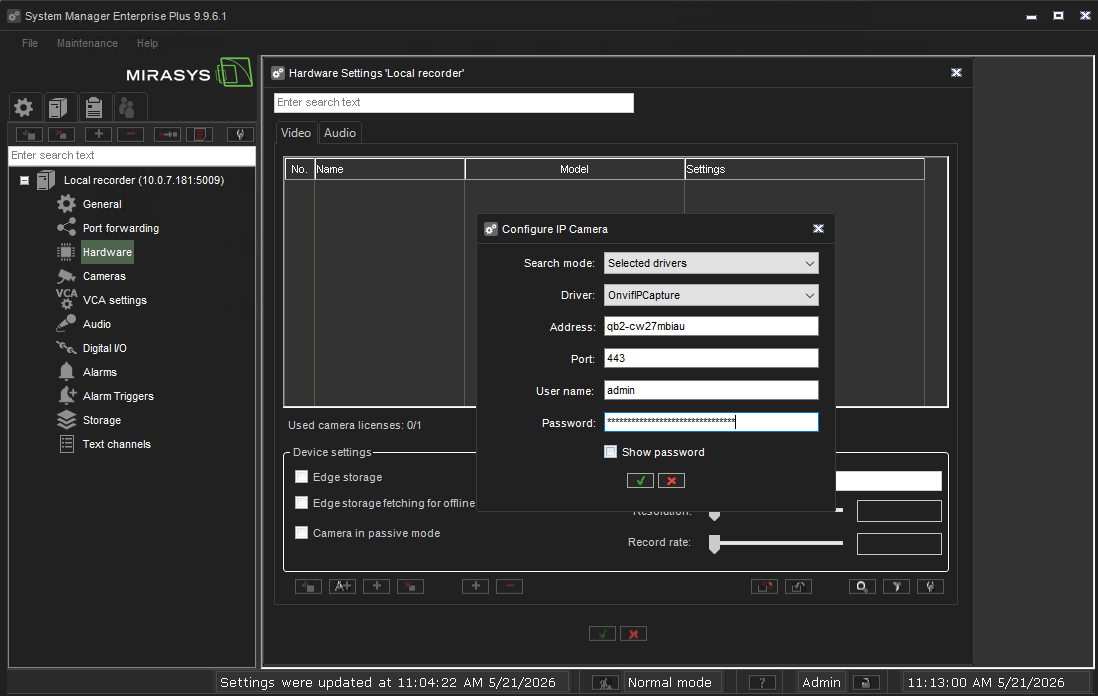Select Text channels in the tree
The width and height of the screenshot is (1098, 696).
point(116,444)
